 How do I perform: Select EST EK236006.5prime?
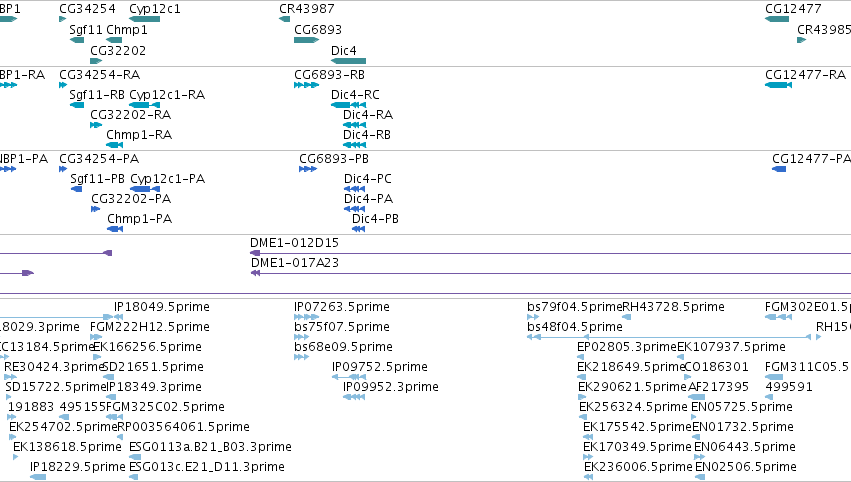pos(638,467)
